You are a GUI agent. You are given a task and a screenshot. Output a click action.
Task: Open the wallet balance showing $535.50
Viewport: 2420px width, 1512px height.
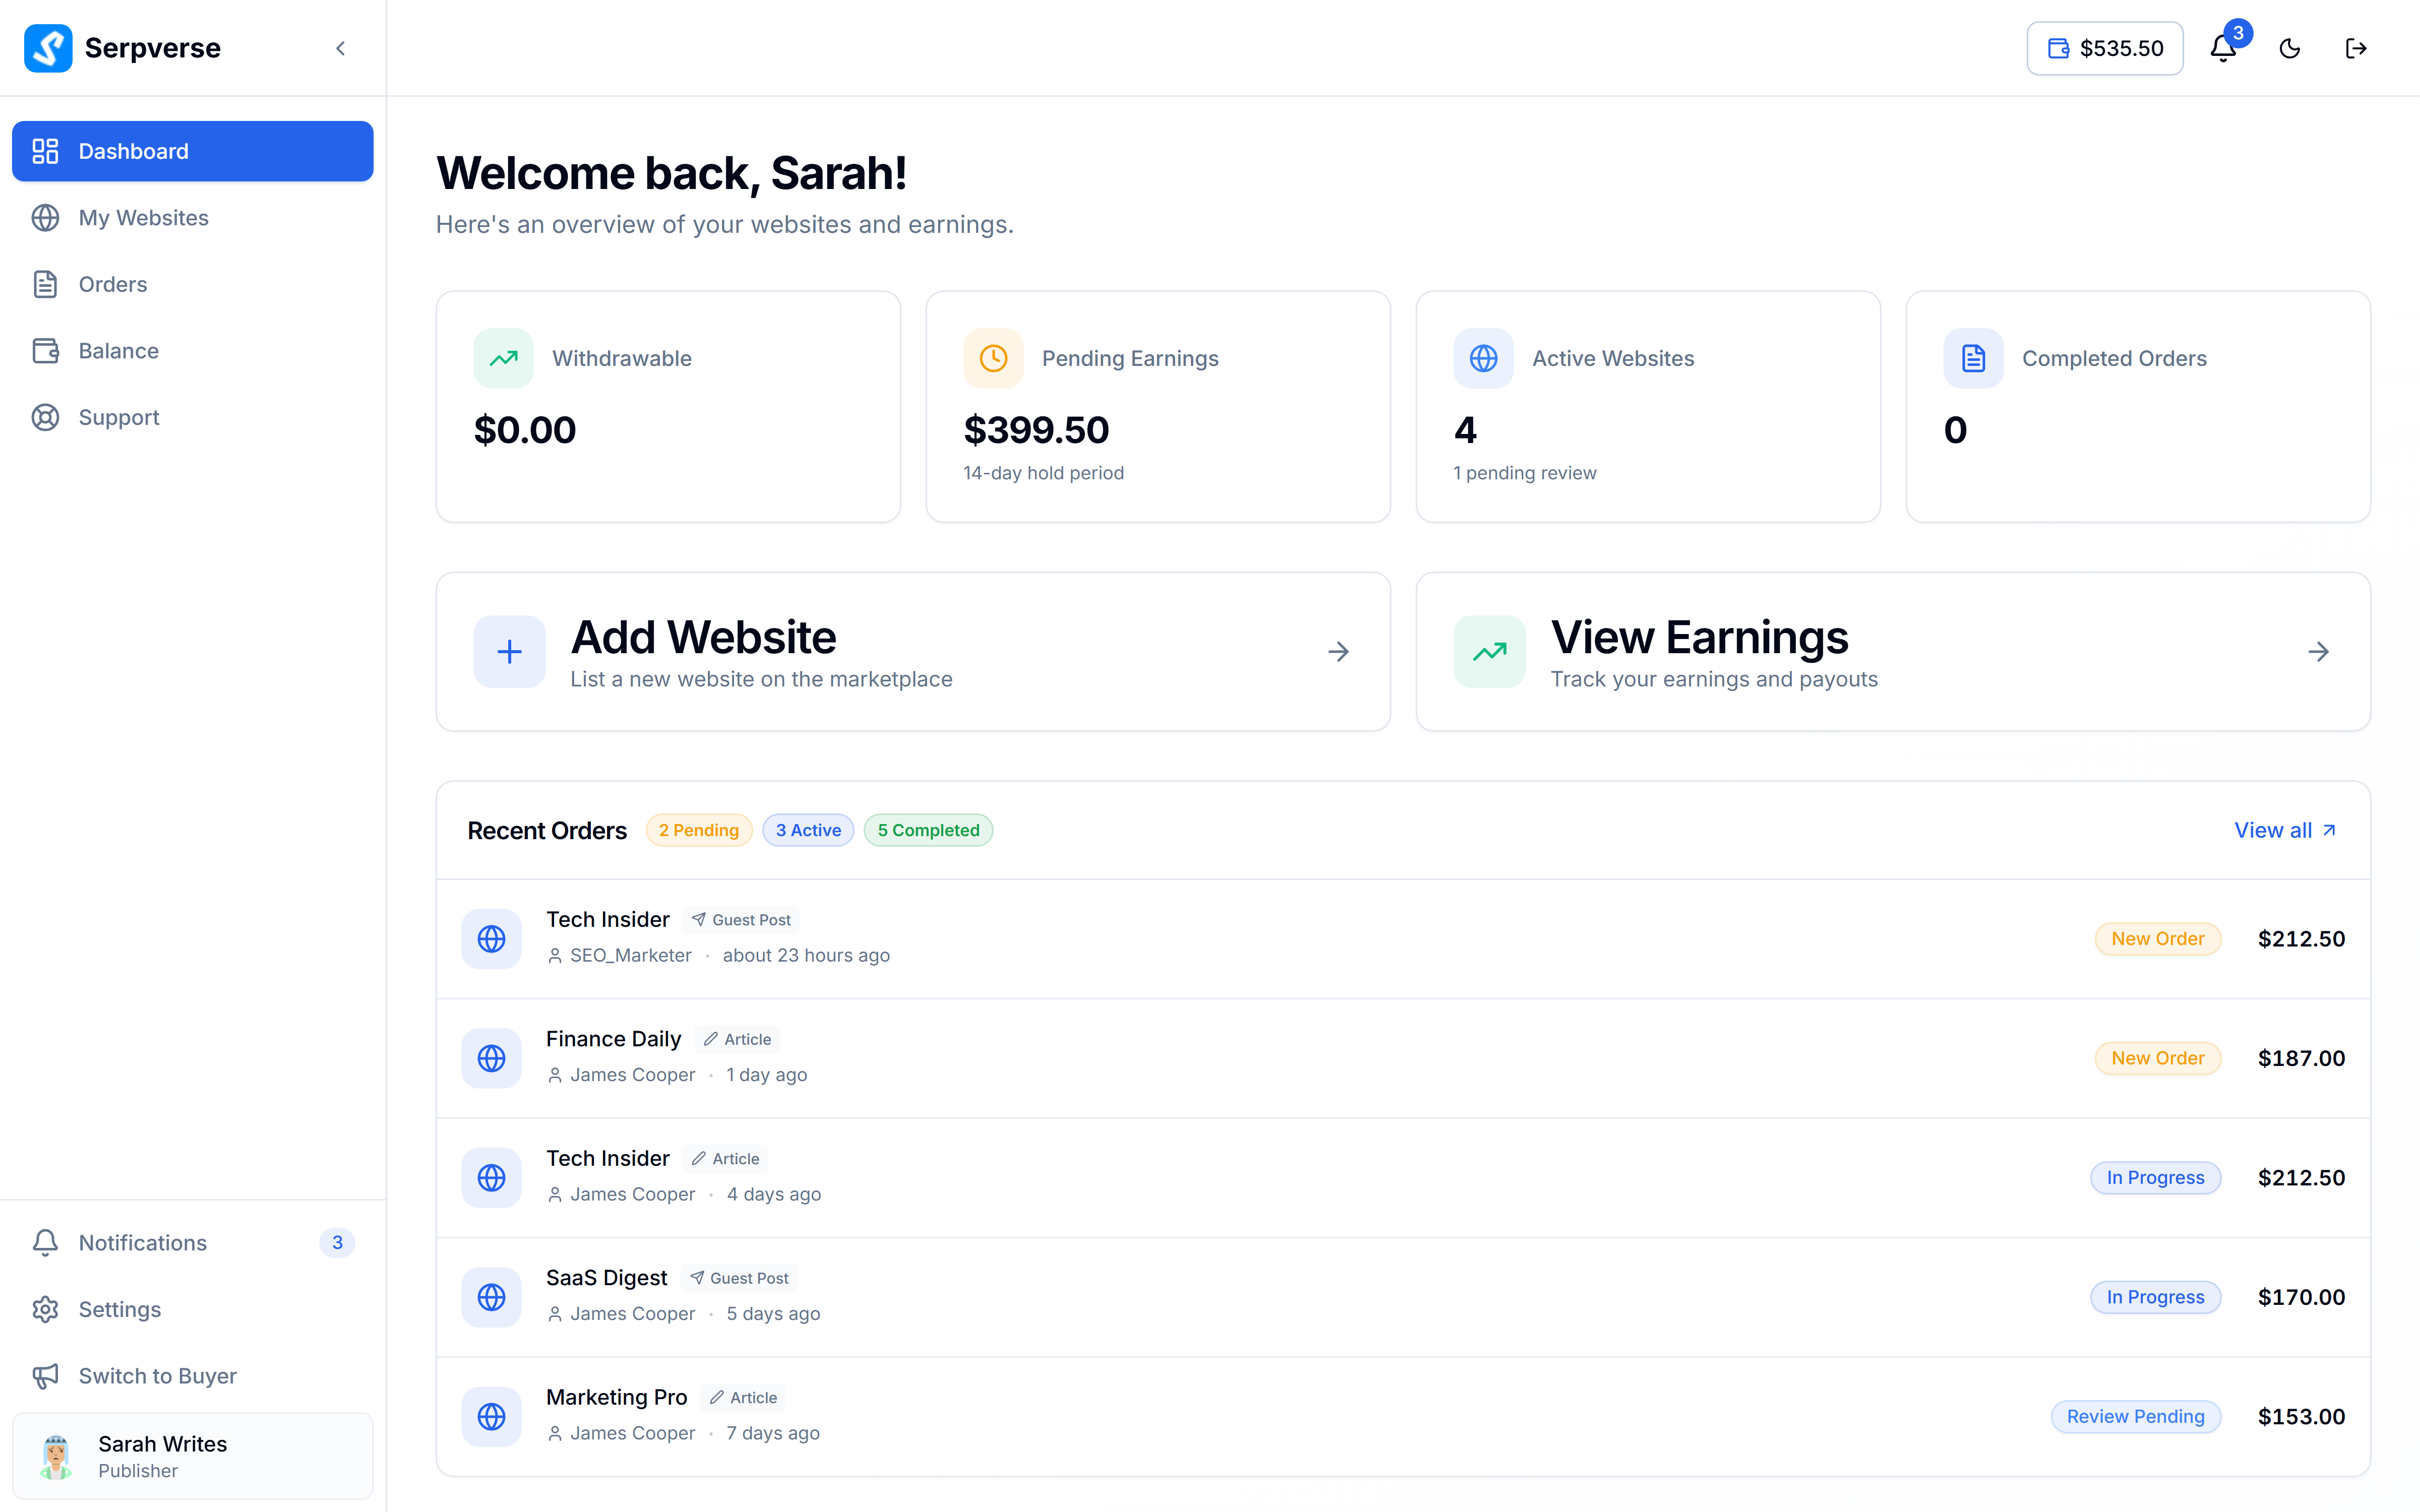[x=2104, y=48]
